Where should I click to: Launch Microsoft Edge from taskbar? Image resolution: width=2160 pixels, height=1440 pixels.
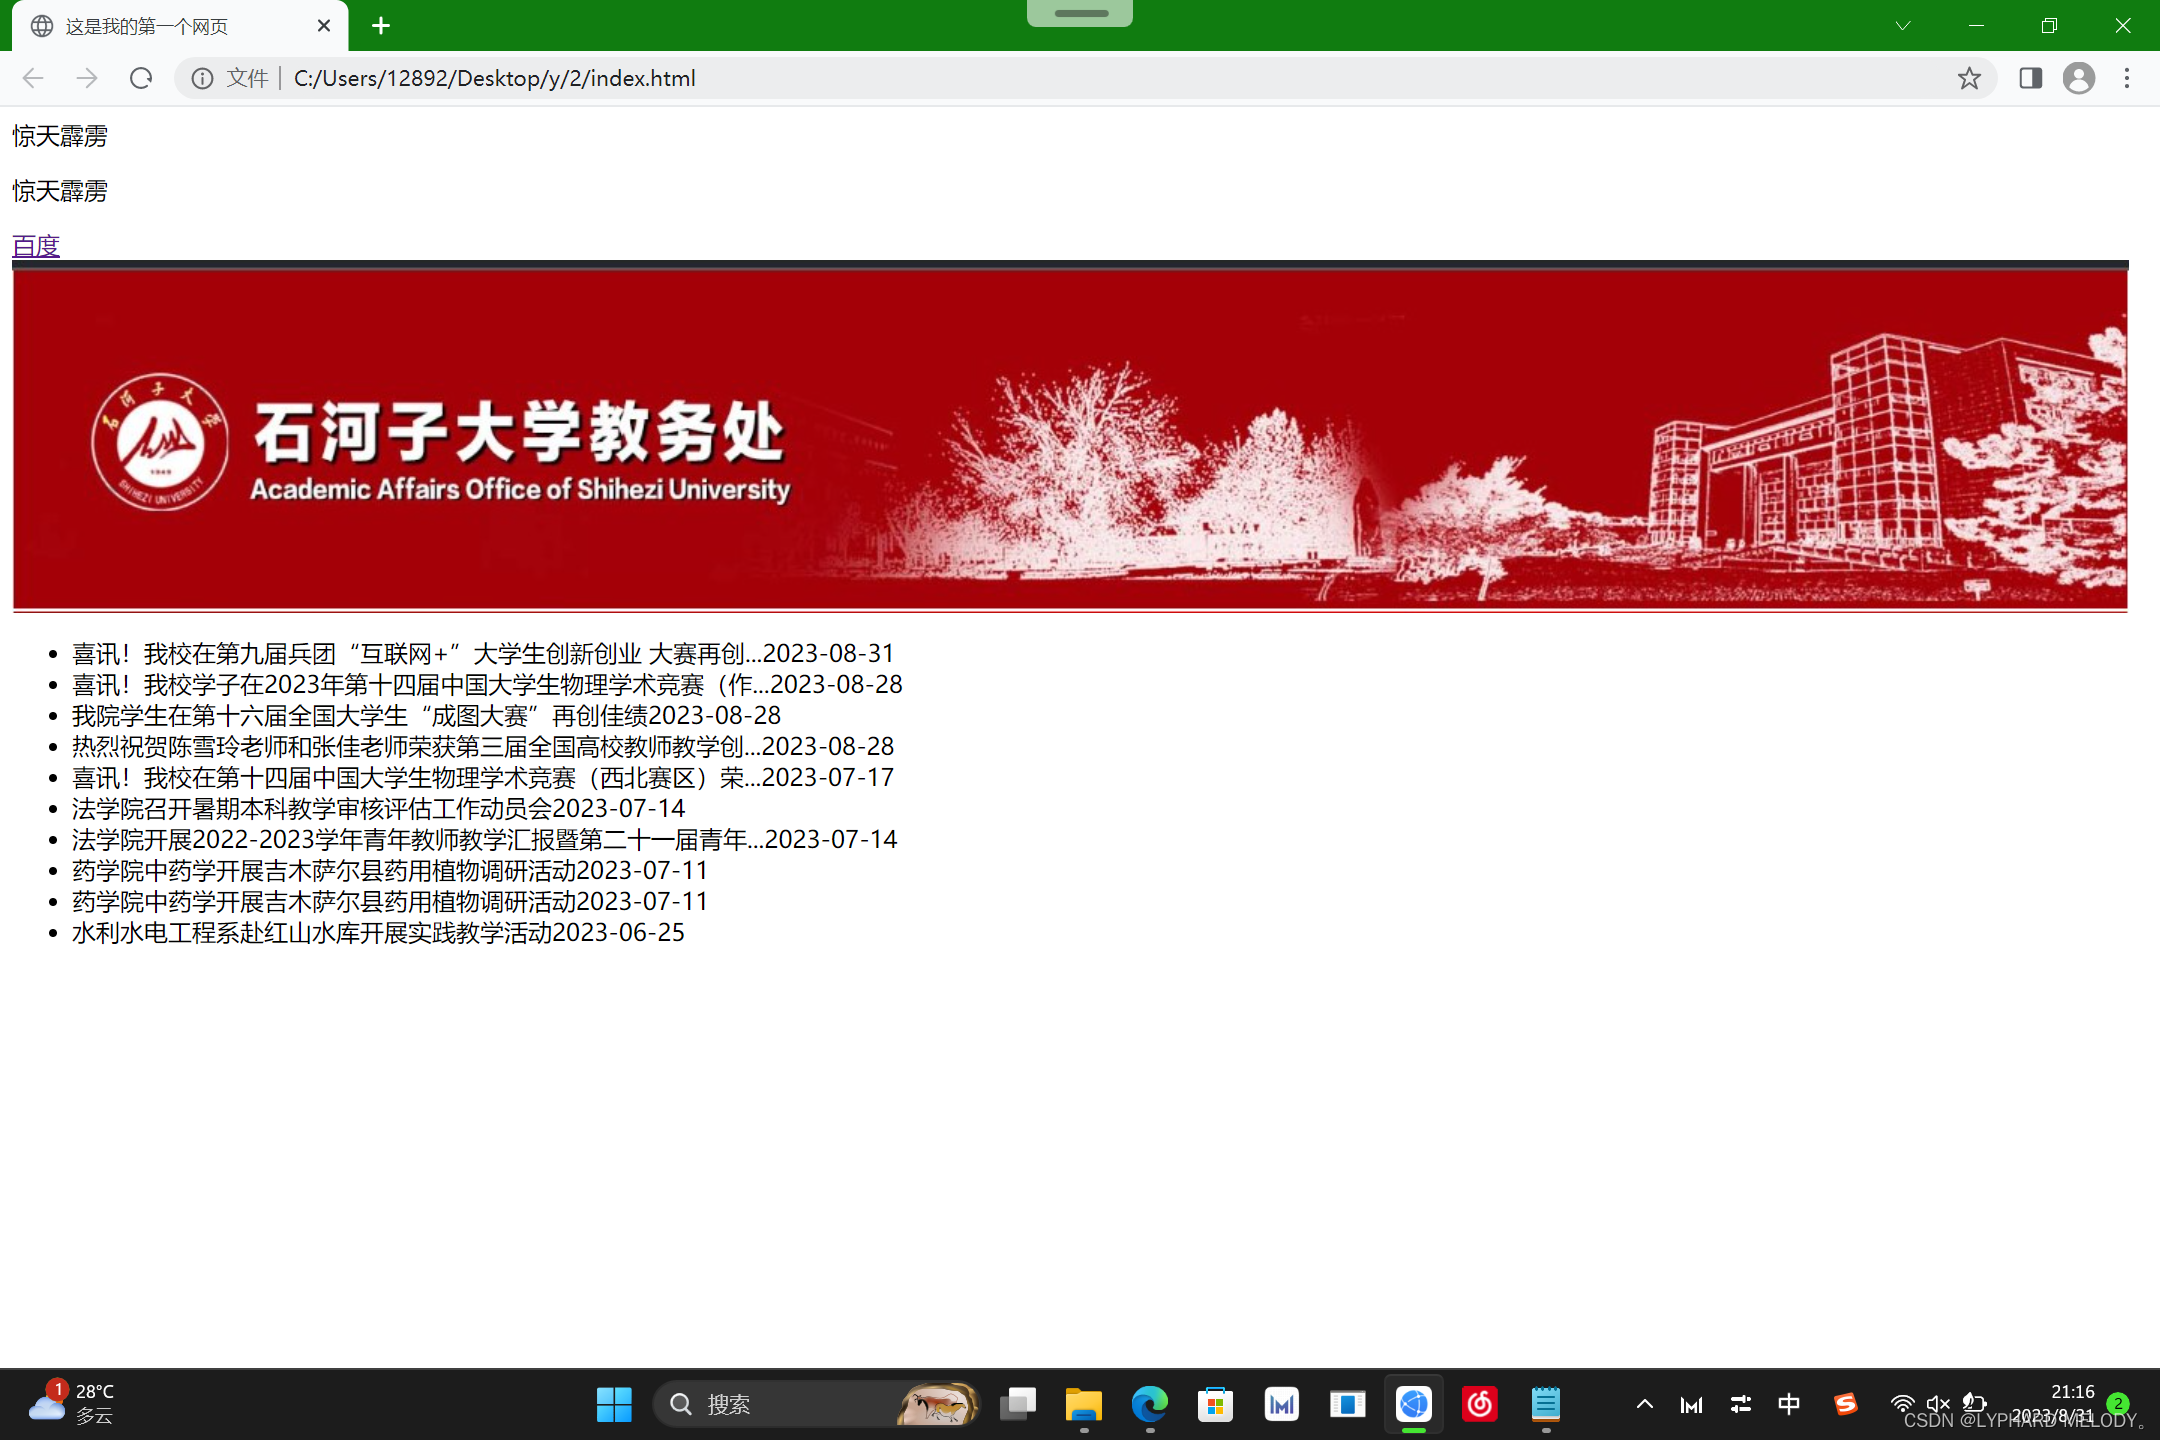[1149, 1404]
